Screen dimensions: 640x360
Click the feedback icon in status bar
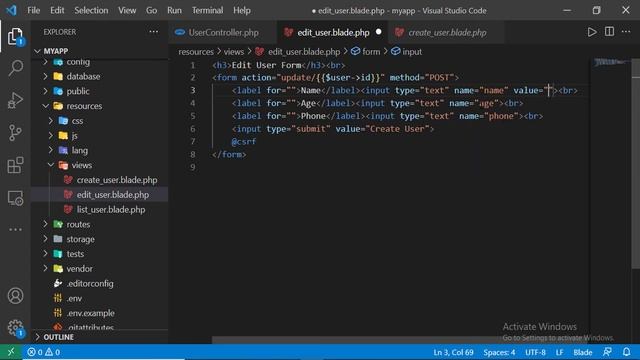point(607,352)
